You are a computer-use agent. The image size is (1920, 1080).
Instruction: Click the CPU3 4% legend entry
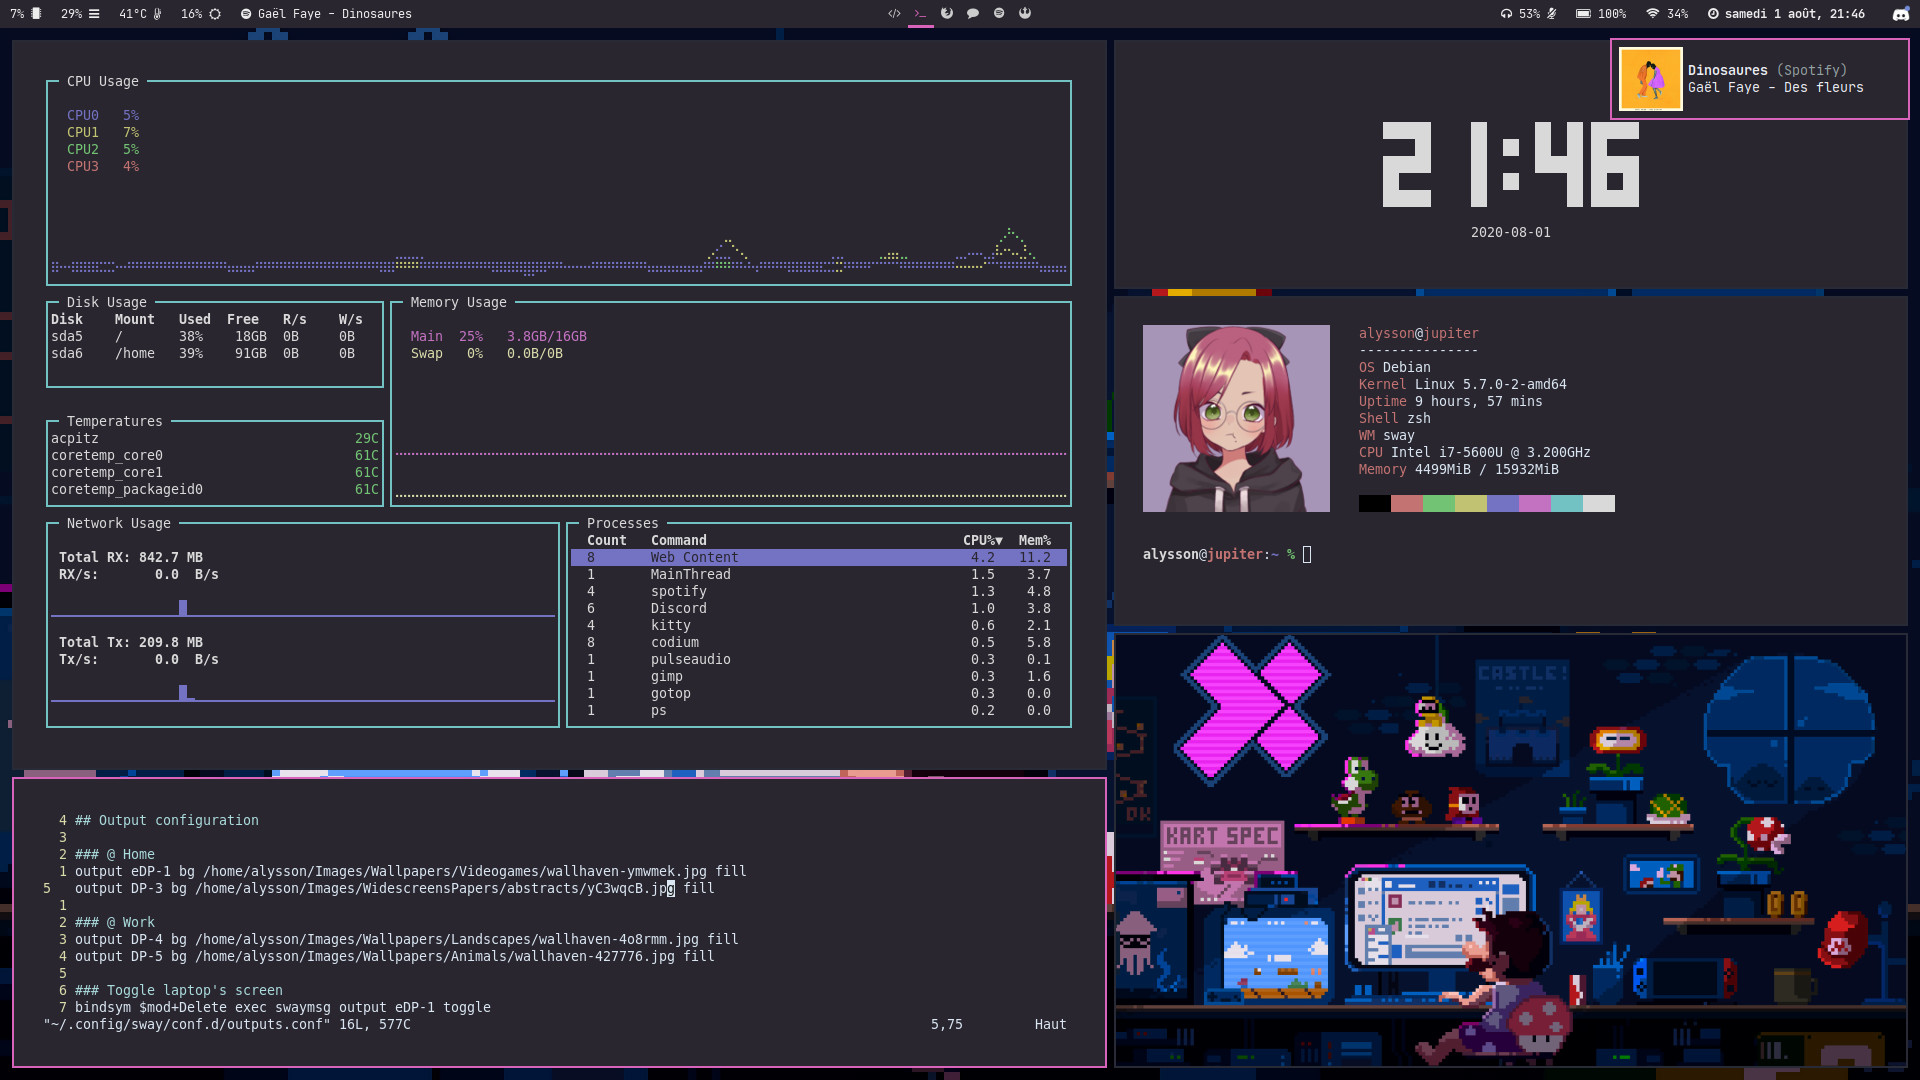[103, 167]
